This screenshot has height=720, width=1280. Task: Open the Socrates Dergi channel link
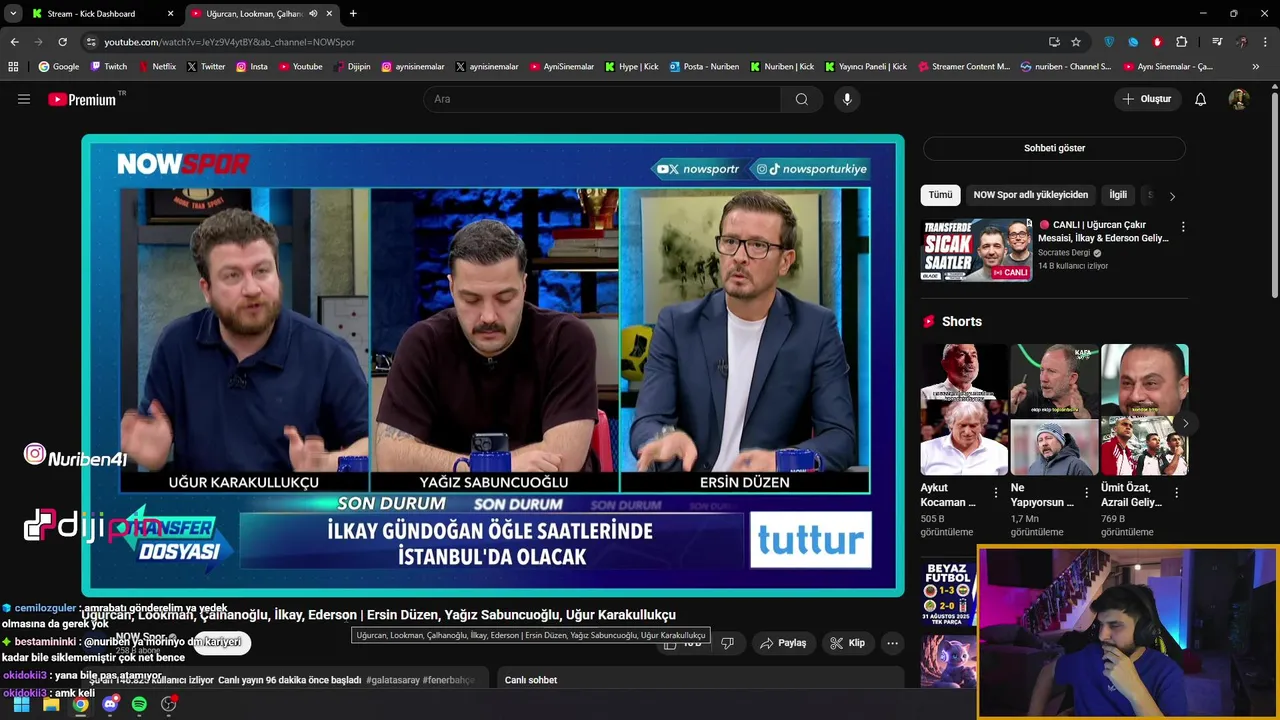[x=1064, y=253]
